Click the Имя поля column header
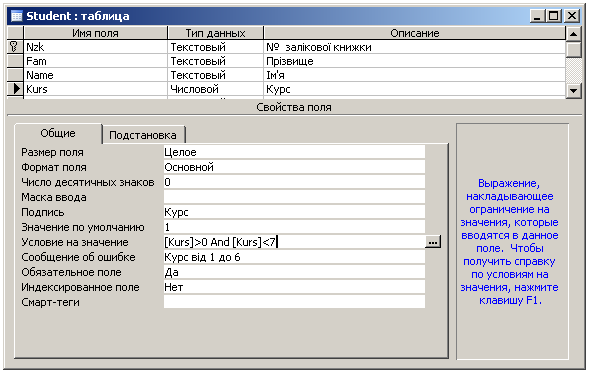This screenshot has width=589, height=373. point(95,33)
